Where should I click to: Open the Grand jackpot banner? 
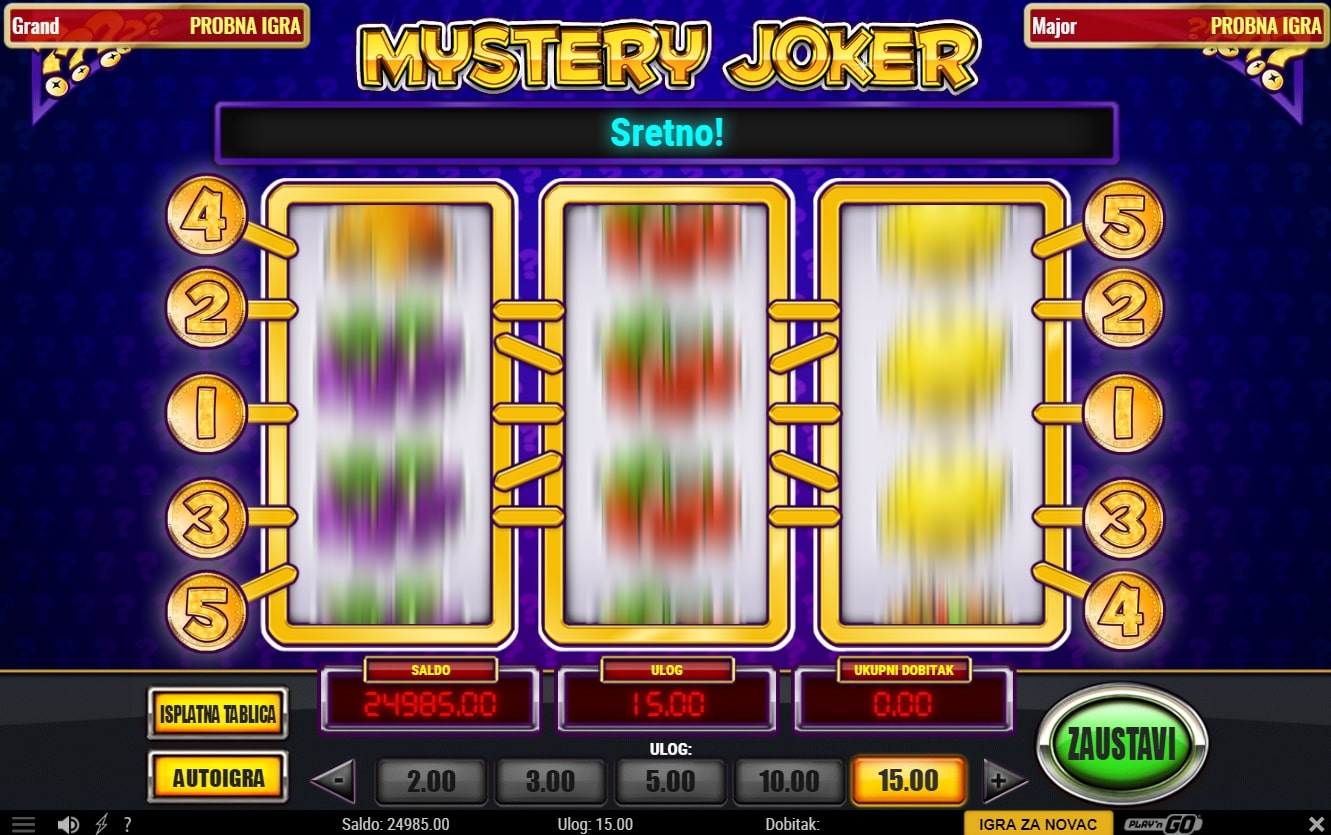[157, 26]
